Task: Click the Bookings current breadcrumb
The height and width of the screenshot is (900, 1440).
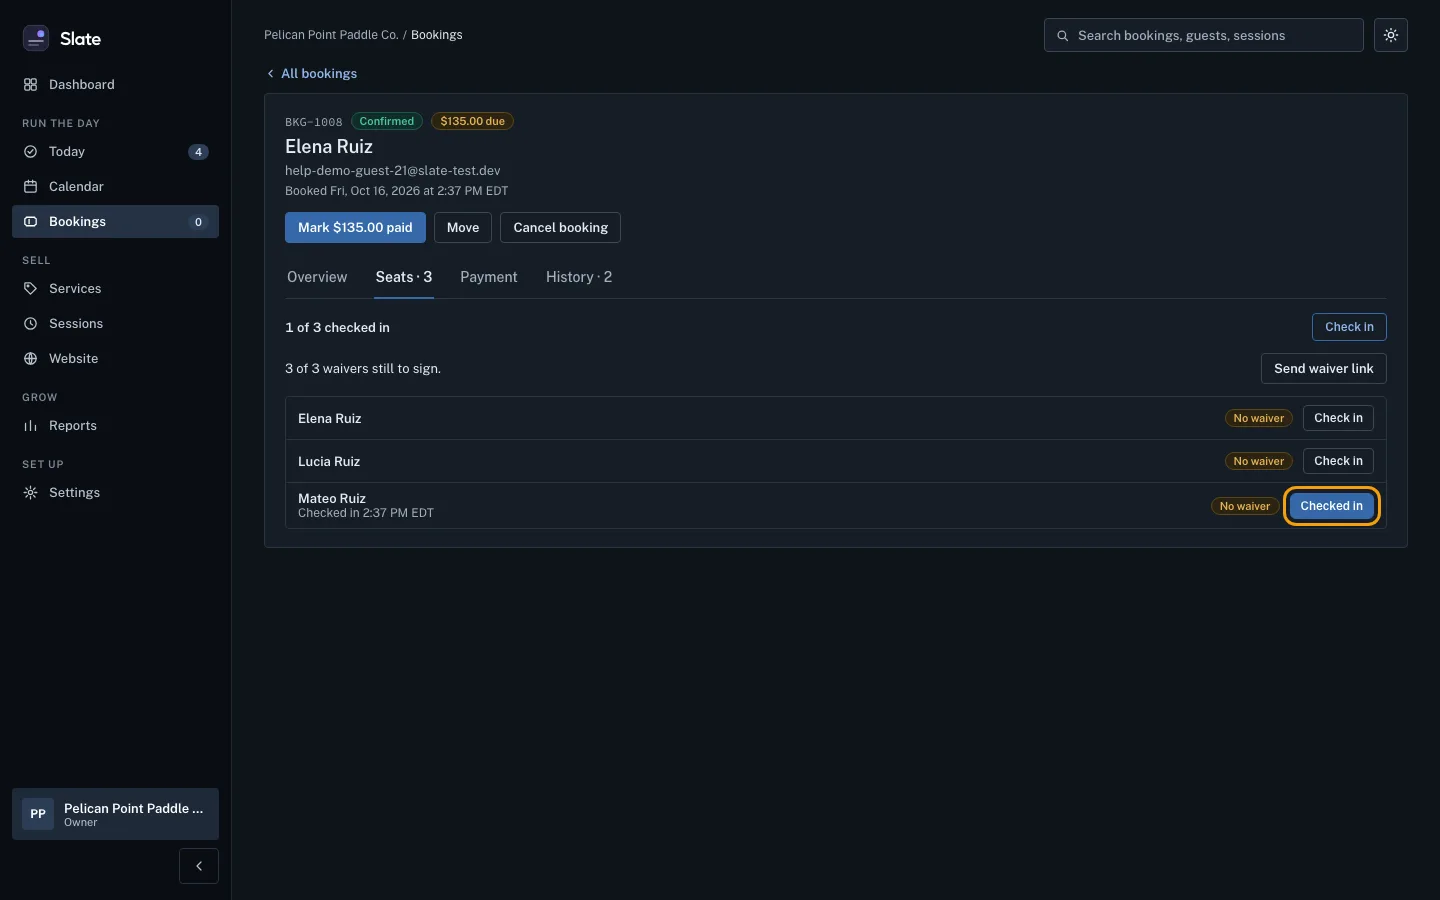Action: (x=437, y=35)
